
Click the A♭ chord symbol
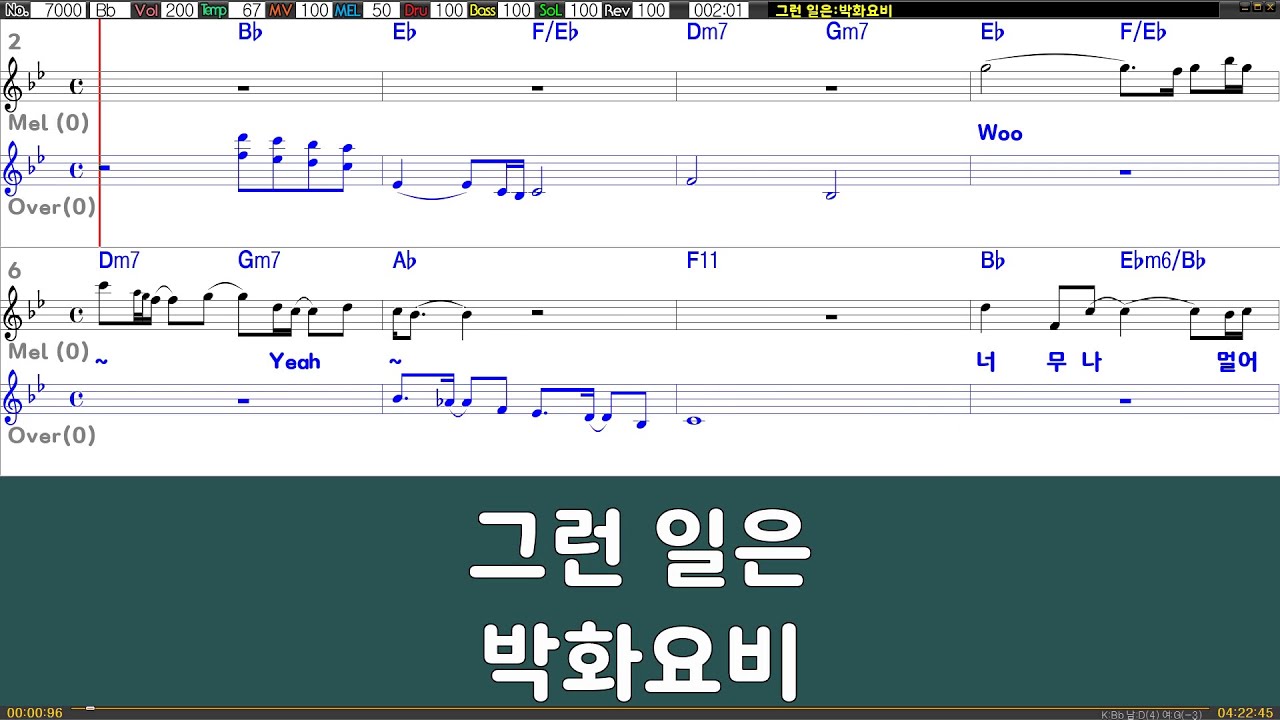point(404,261)
